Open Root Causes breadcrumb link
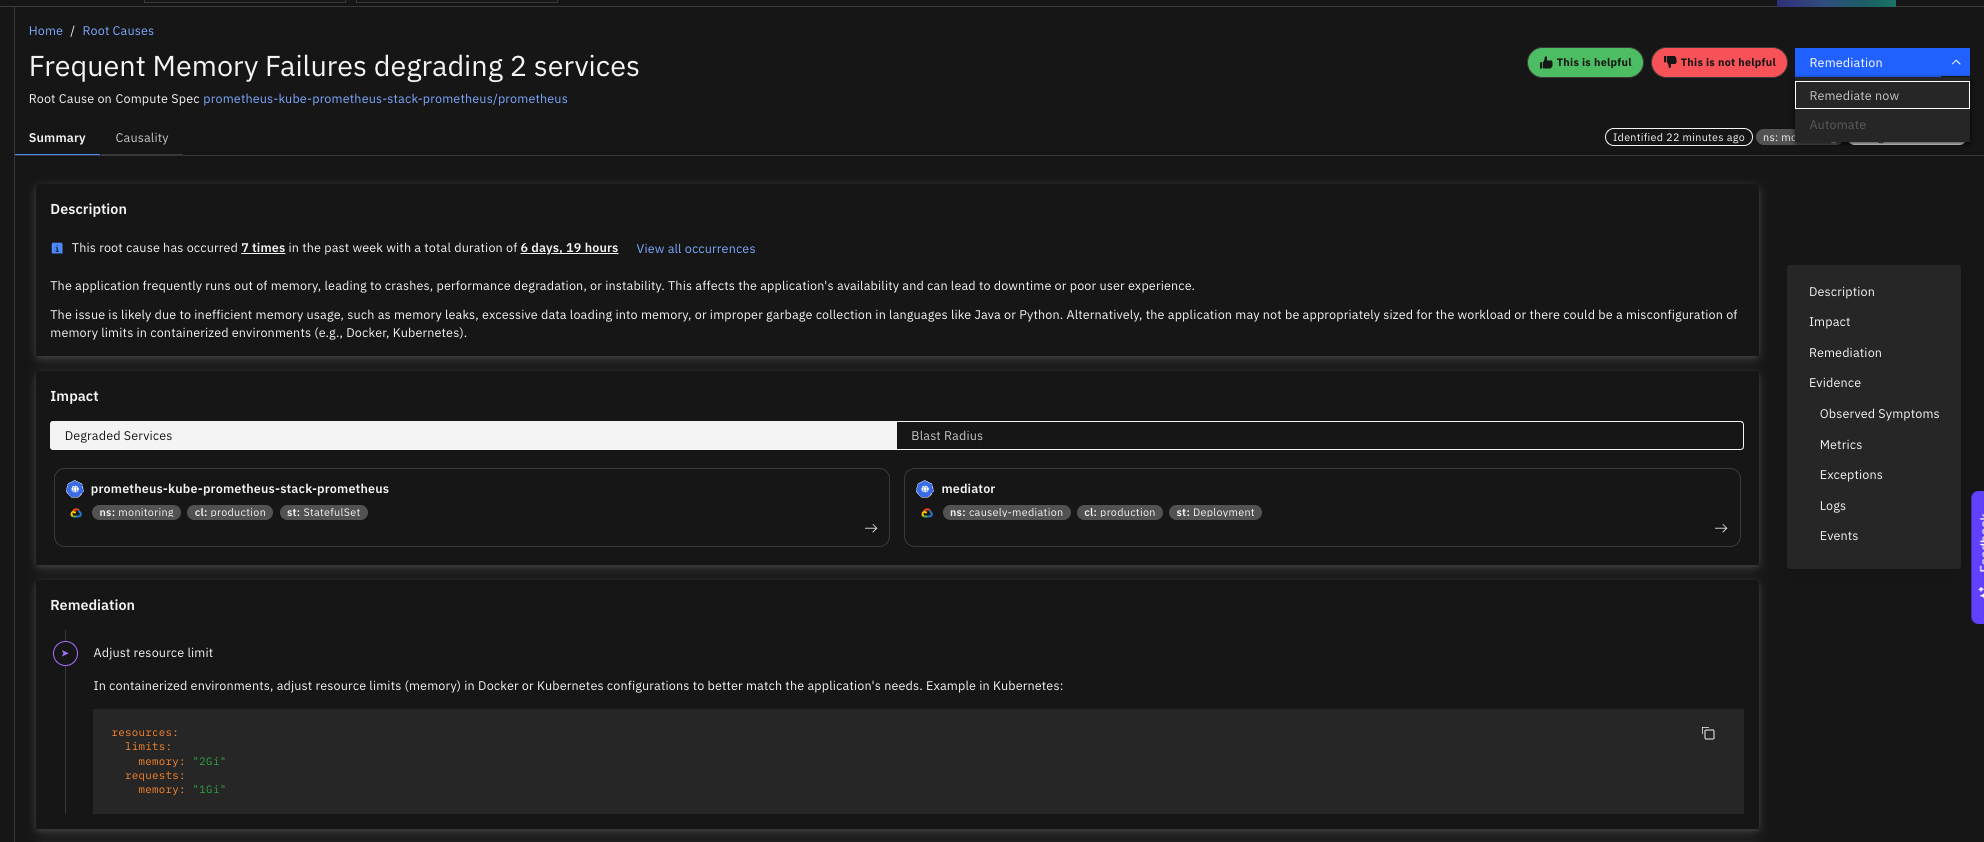 point(118,31)
